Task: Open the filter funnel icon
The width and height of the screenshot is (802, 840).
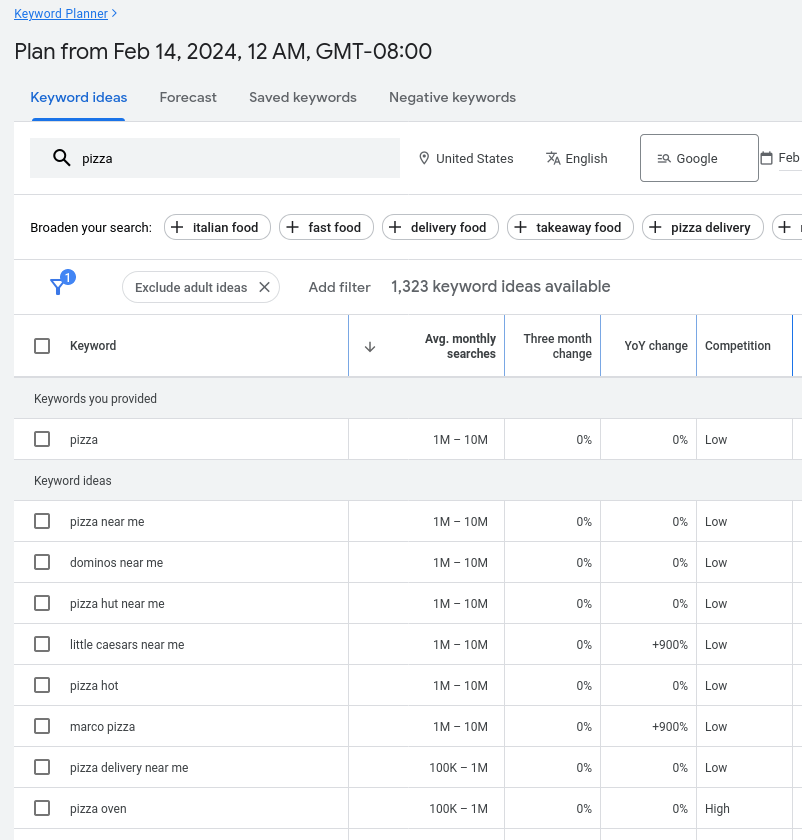Action: point(58,285)
